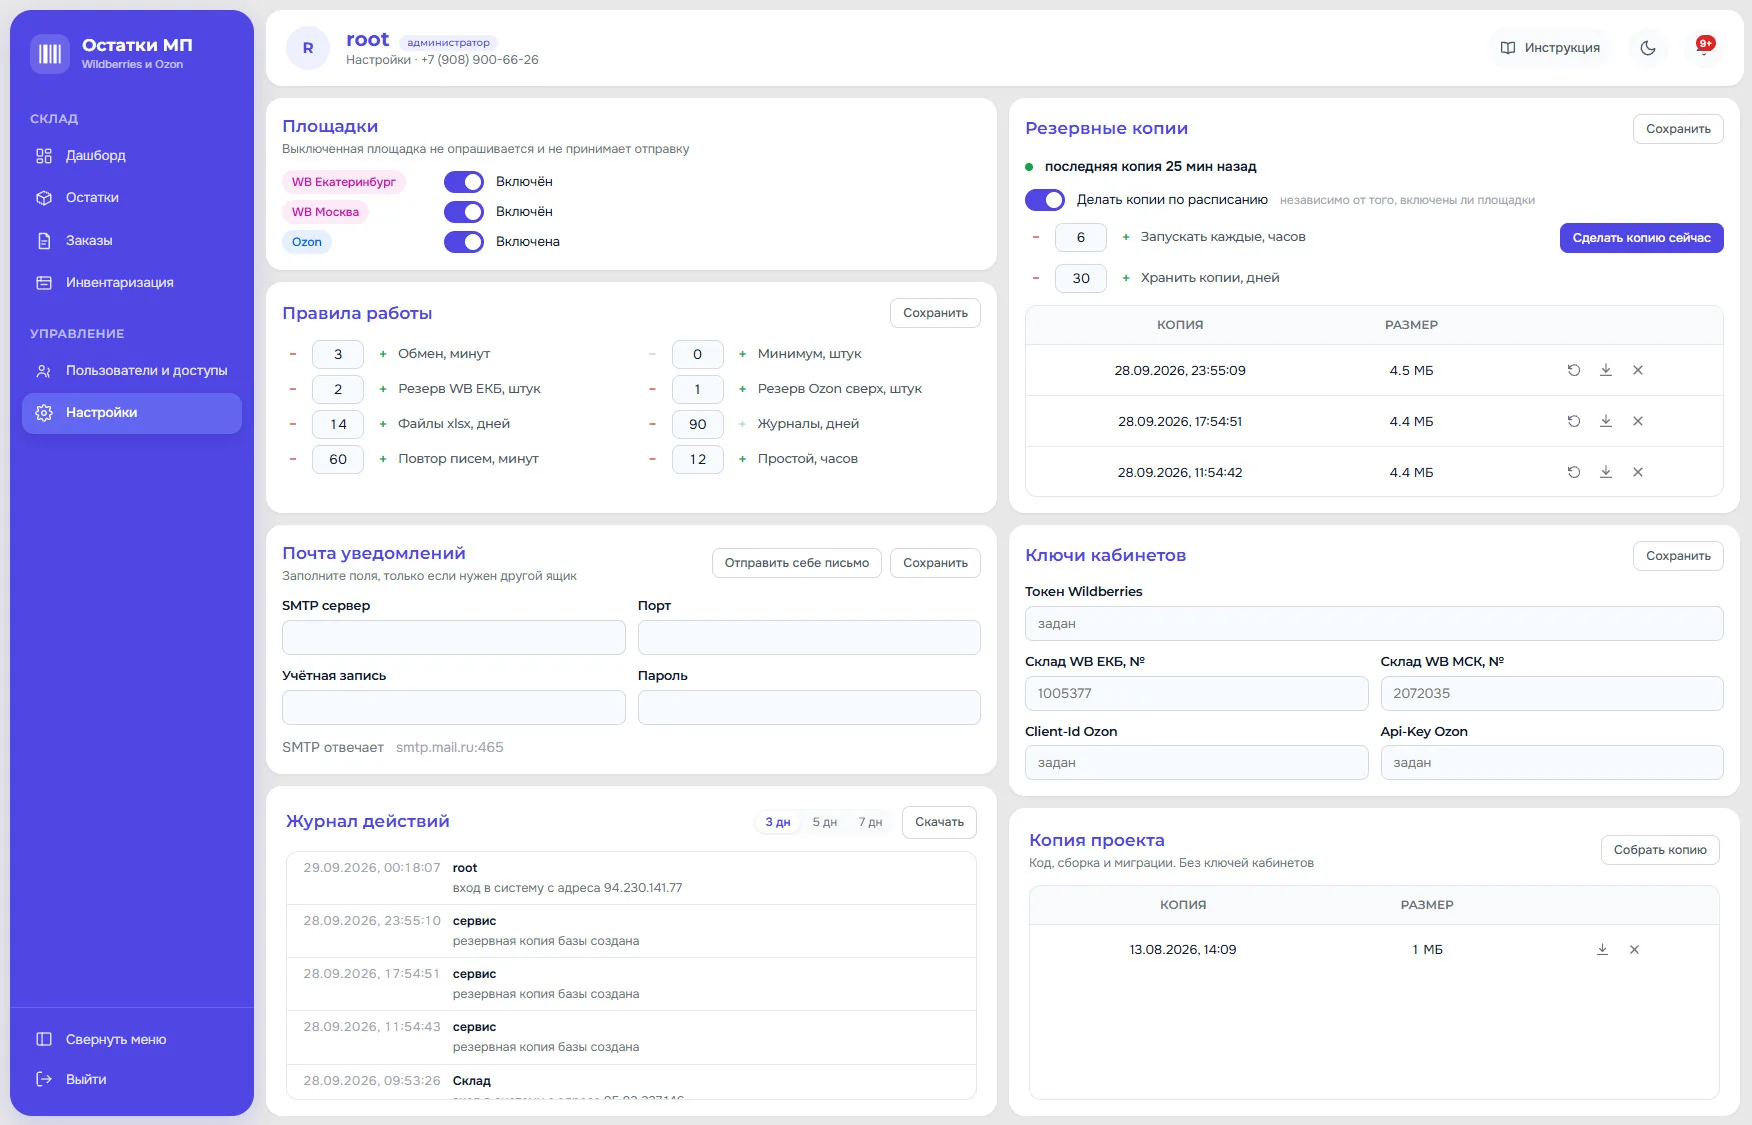Decrease the Резерв WB ЕКБ value with minus
The height and width of the screenshot is (1125, 1752).
[293, 389]
